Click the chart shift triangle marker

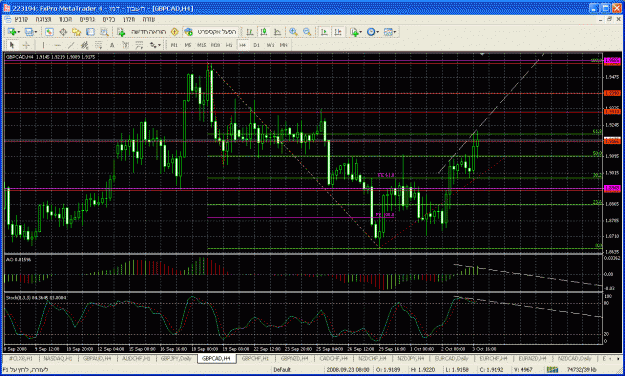click(x=482, y=54)
